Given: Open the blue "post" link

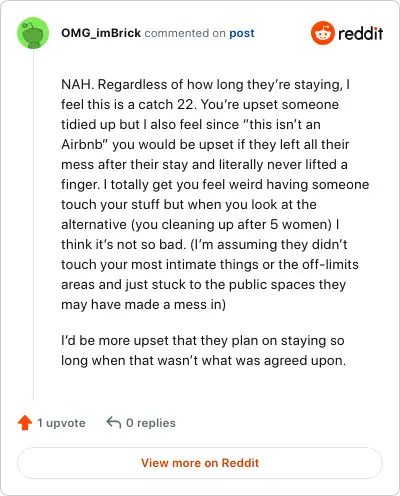Looking at the screenshot, I should coord(242,33).
